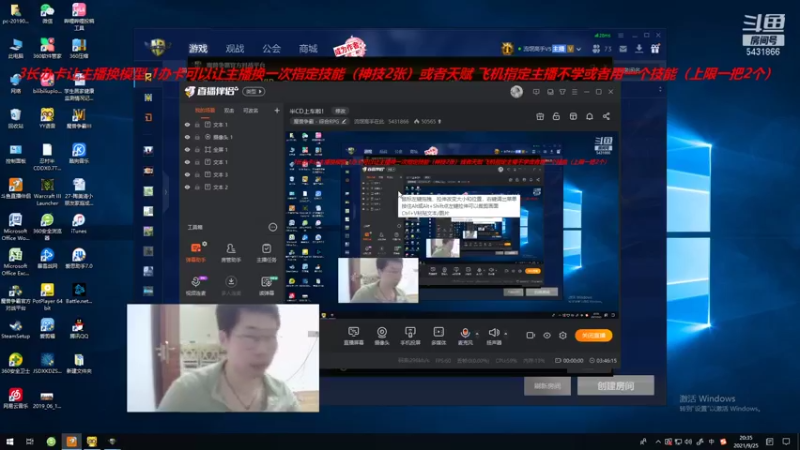Open the iTunes desktop shortcut
The height and width of the screenshot is (450, 800).
pyautogui.click(x=79, y=223)
